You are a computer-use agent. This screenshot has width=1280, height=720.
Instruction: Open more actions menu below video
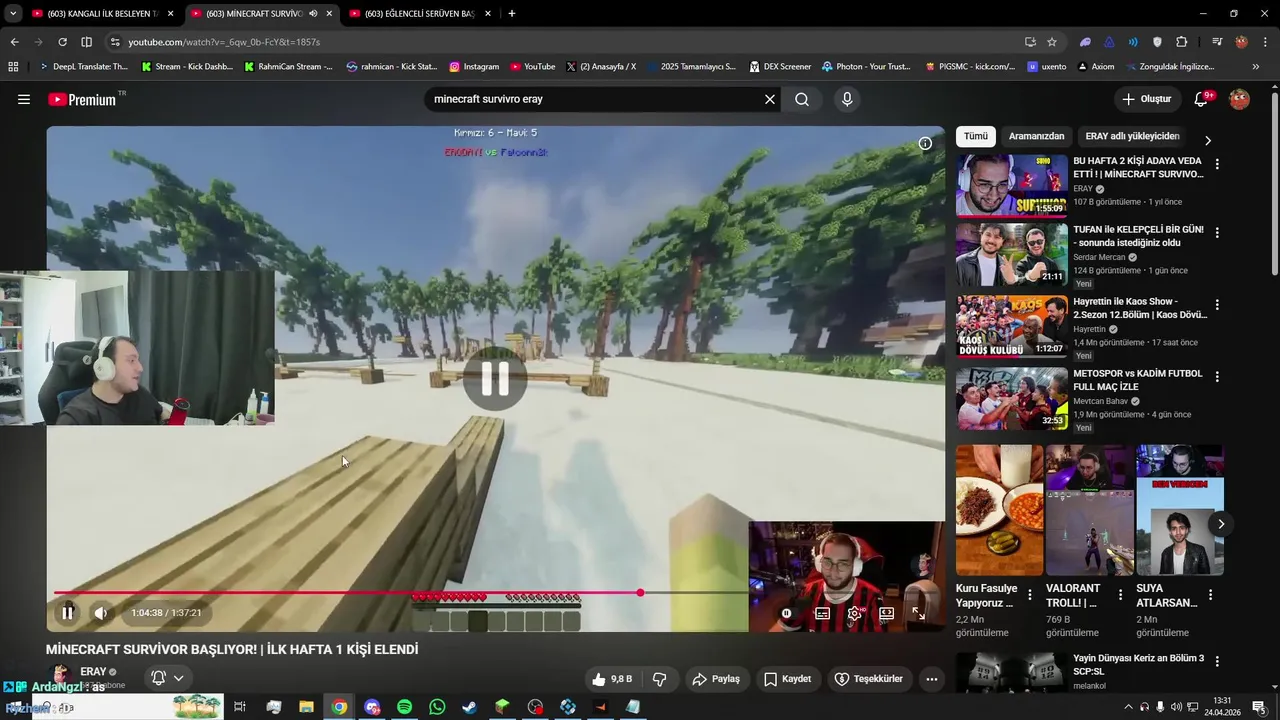(x=931, y=679)
